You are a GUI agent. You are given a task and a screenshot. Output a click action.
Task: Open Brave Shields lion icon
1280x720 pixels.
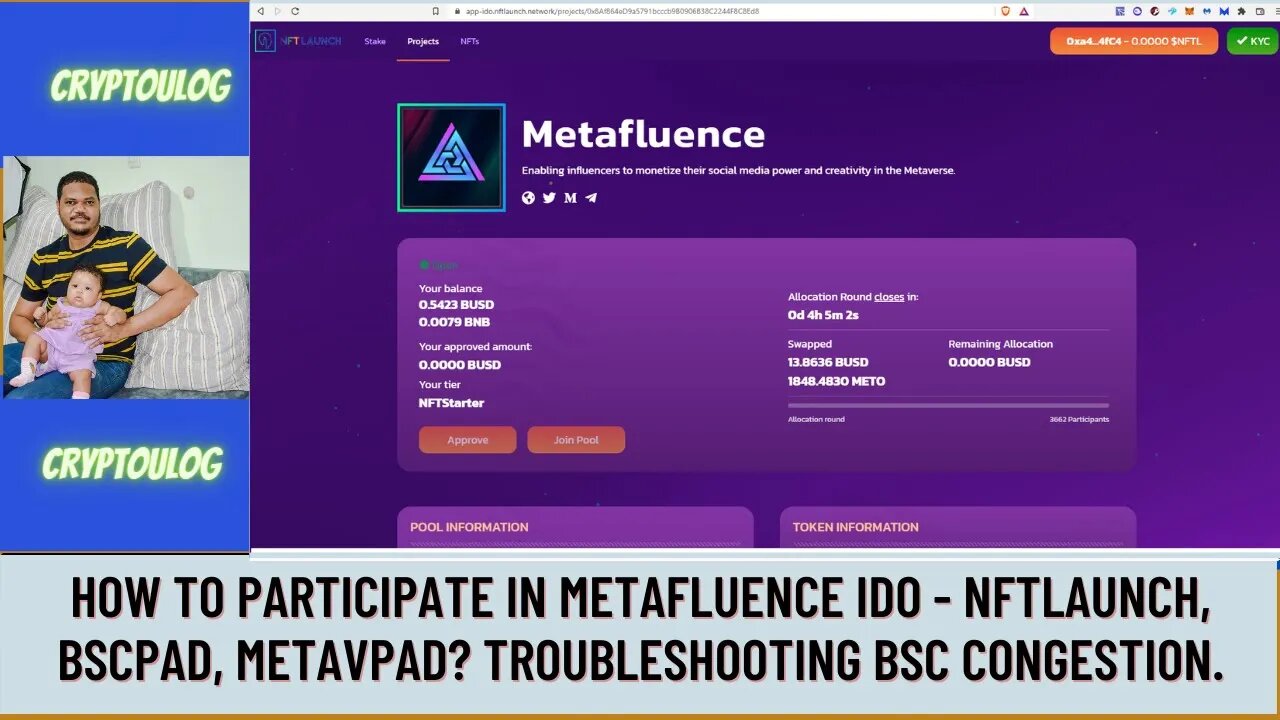click(x=1005, y=11)
